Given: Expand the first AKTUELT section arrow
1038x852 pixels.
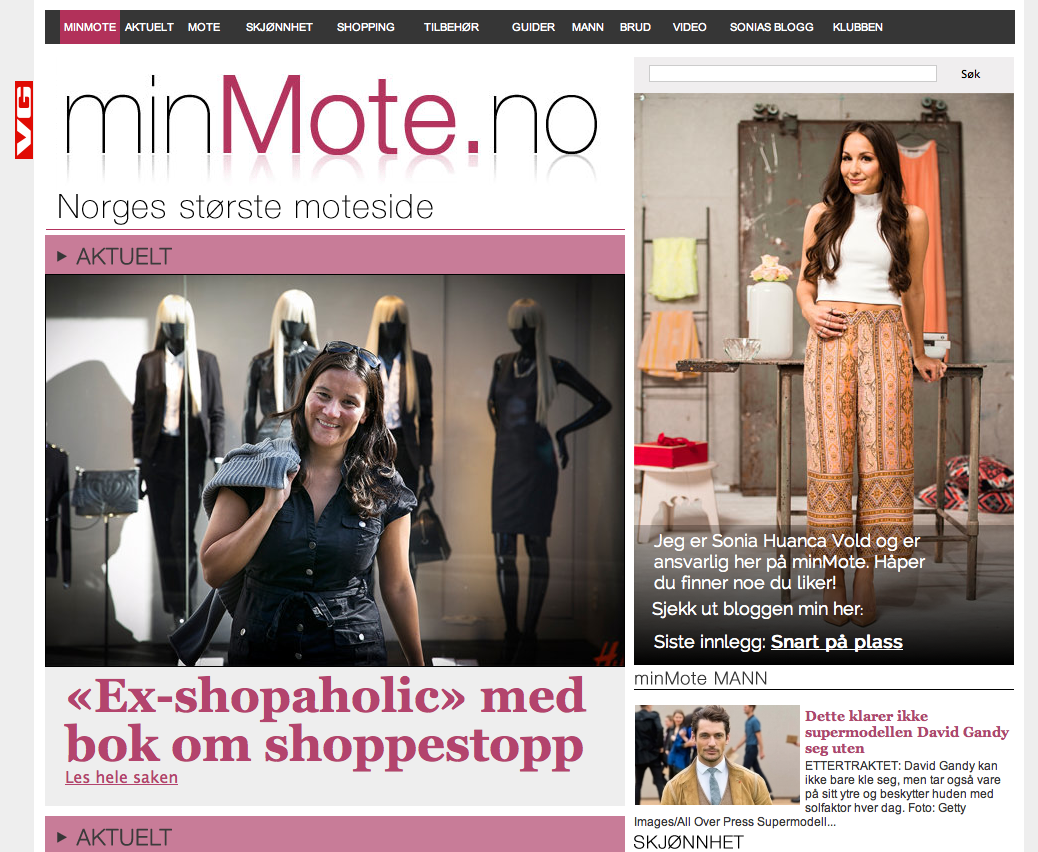Looking at the screenshot, I should [62, 256].
